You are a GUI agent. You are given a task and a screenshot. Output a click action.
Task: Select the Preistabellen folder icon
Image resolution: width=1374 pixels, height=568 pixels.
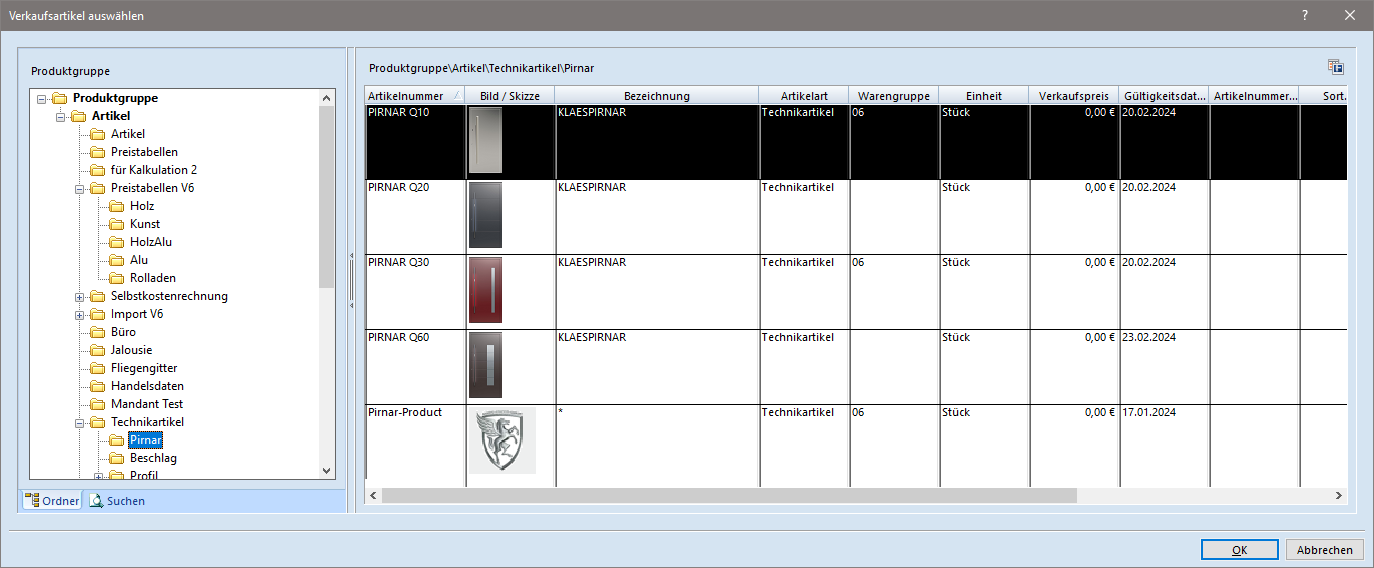coord(97,152)
